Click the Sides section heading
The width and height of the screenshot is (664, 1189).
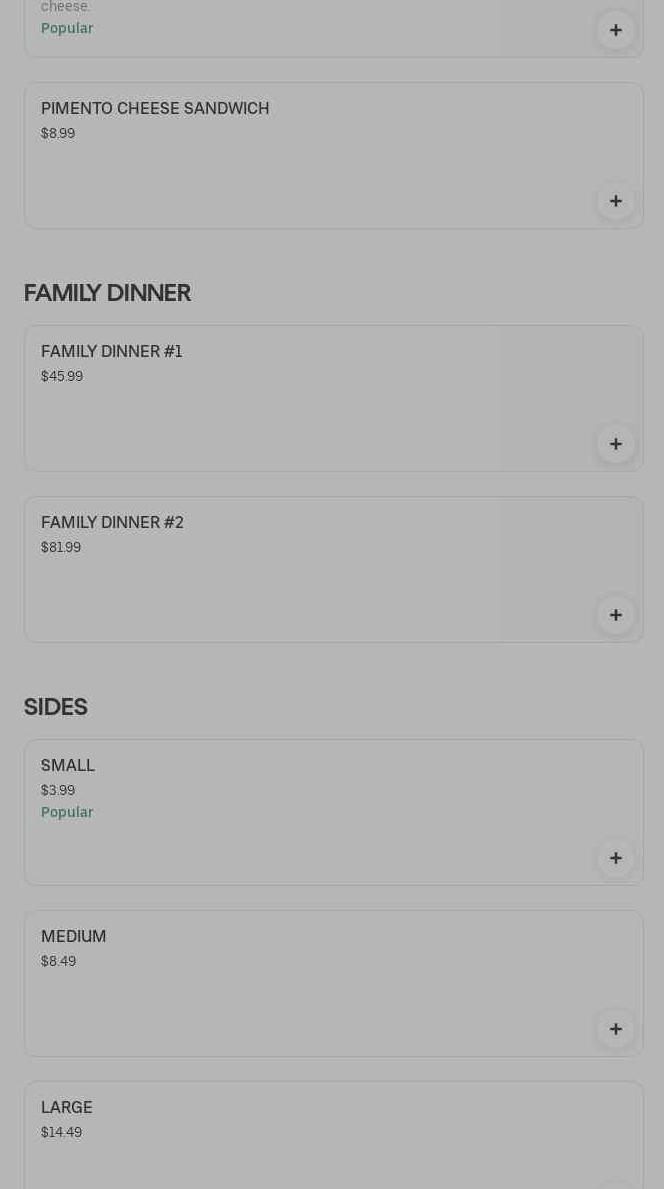pos(55,706)
